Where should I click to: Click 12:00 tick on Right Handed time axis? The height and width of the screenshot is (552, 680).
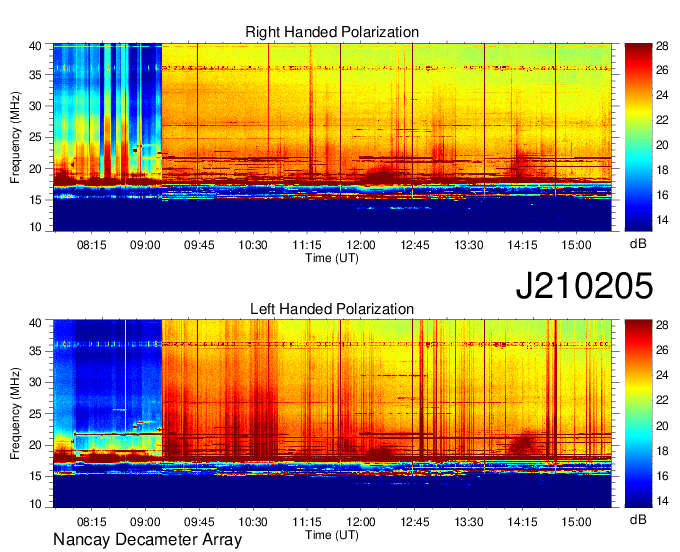coord(361,245)
